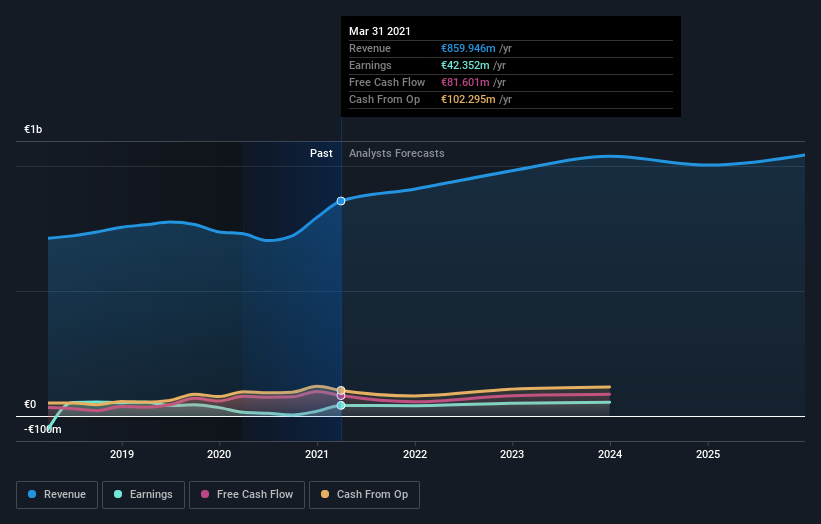The image size is (821, 524).
Task: Click the Mar 31 2021 tooltip date
Action: tap(380, 31)
